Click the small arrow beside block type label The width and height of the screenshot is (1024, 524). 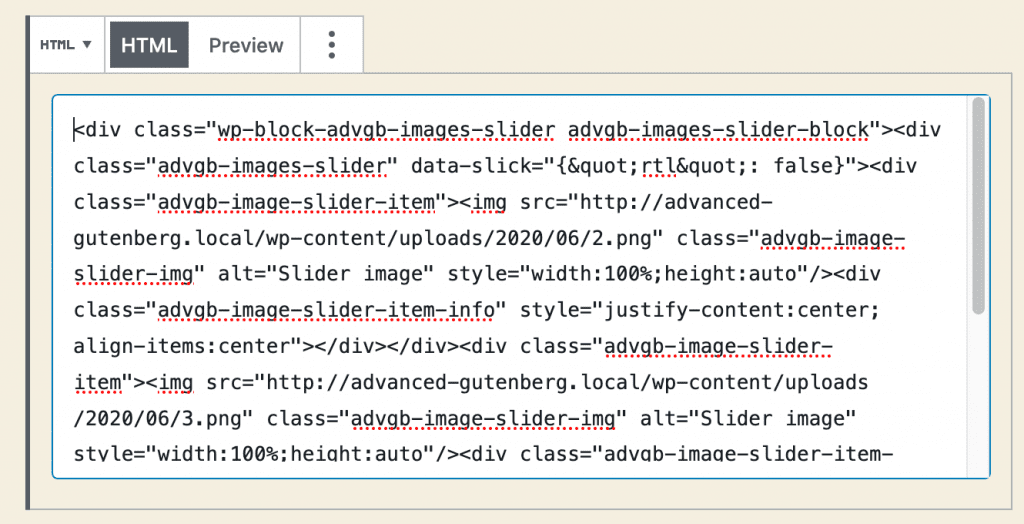coord(87,45)
